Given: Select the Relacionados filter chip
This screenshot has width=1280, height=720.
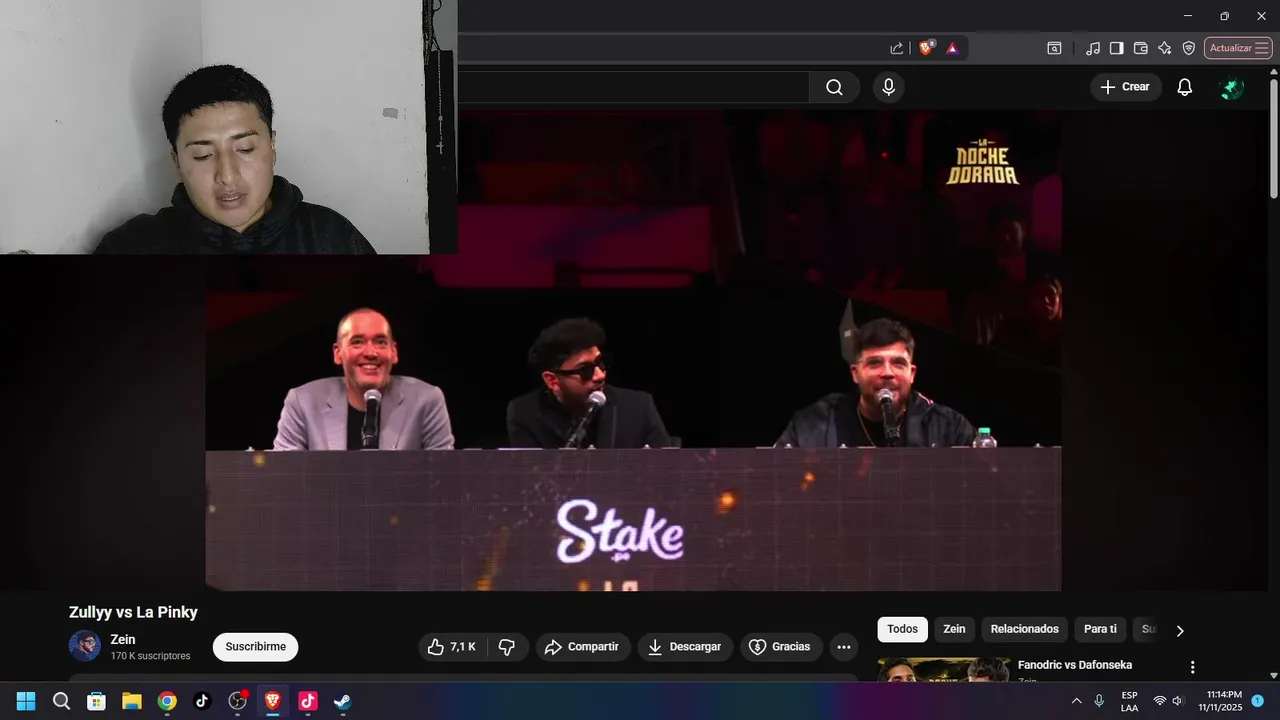Looking at the screenshot, I should 1025,629.
